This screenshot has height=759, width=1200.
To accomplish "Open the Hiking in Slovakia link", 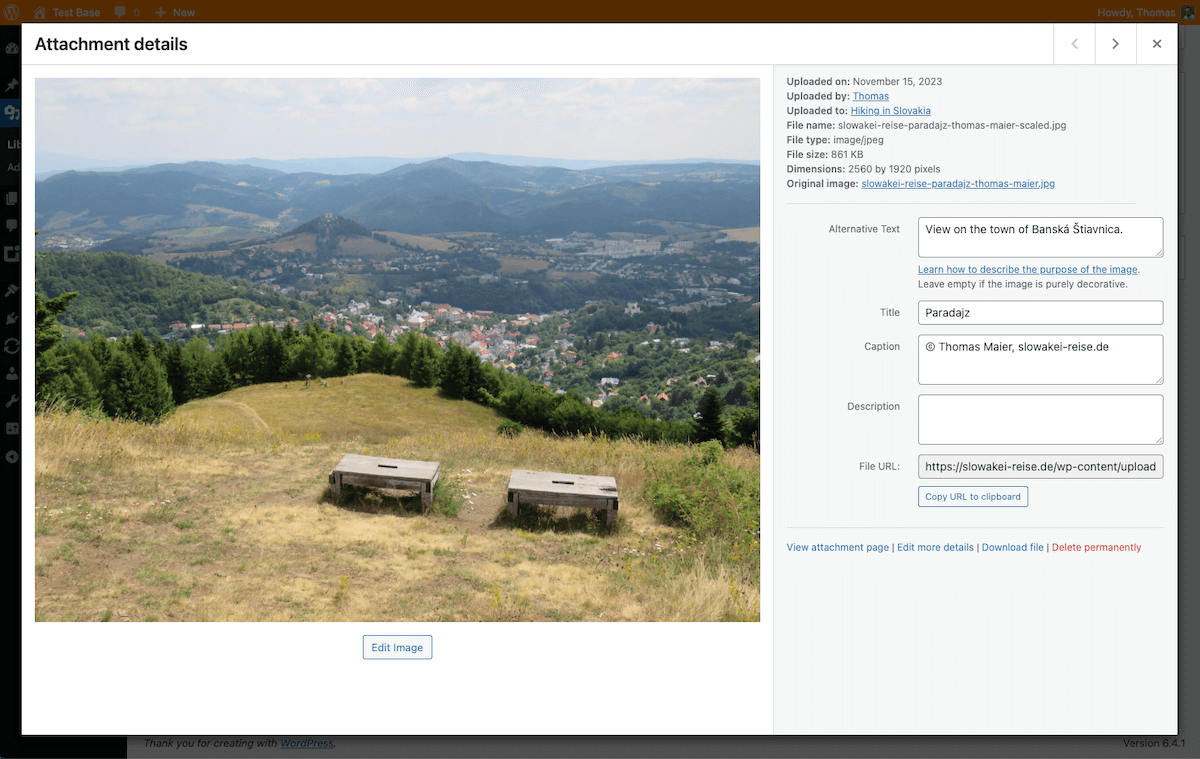I will [x=891, y=111].
